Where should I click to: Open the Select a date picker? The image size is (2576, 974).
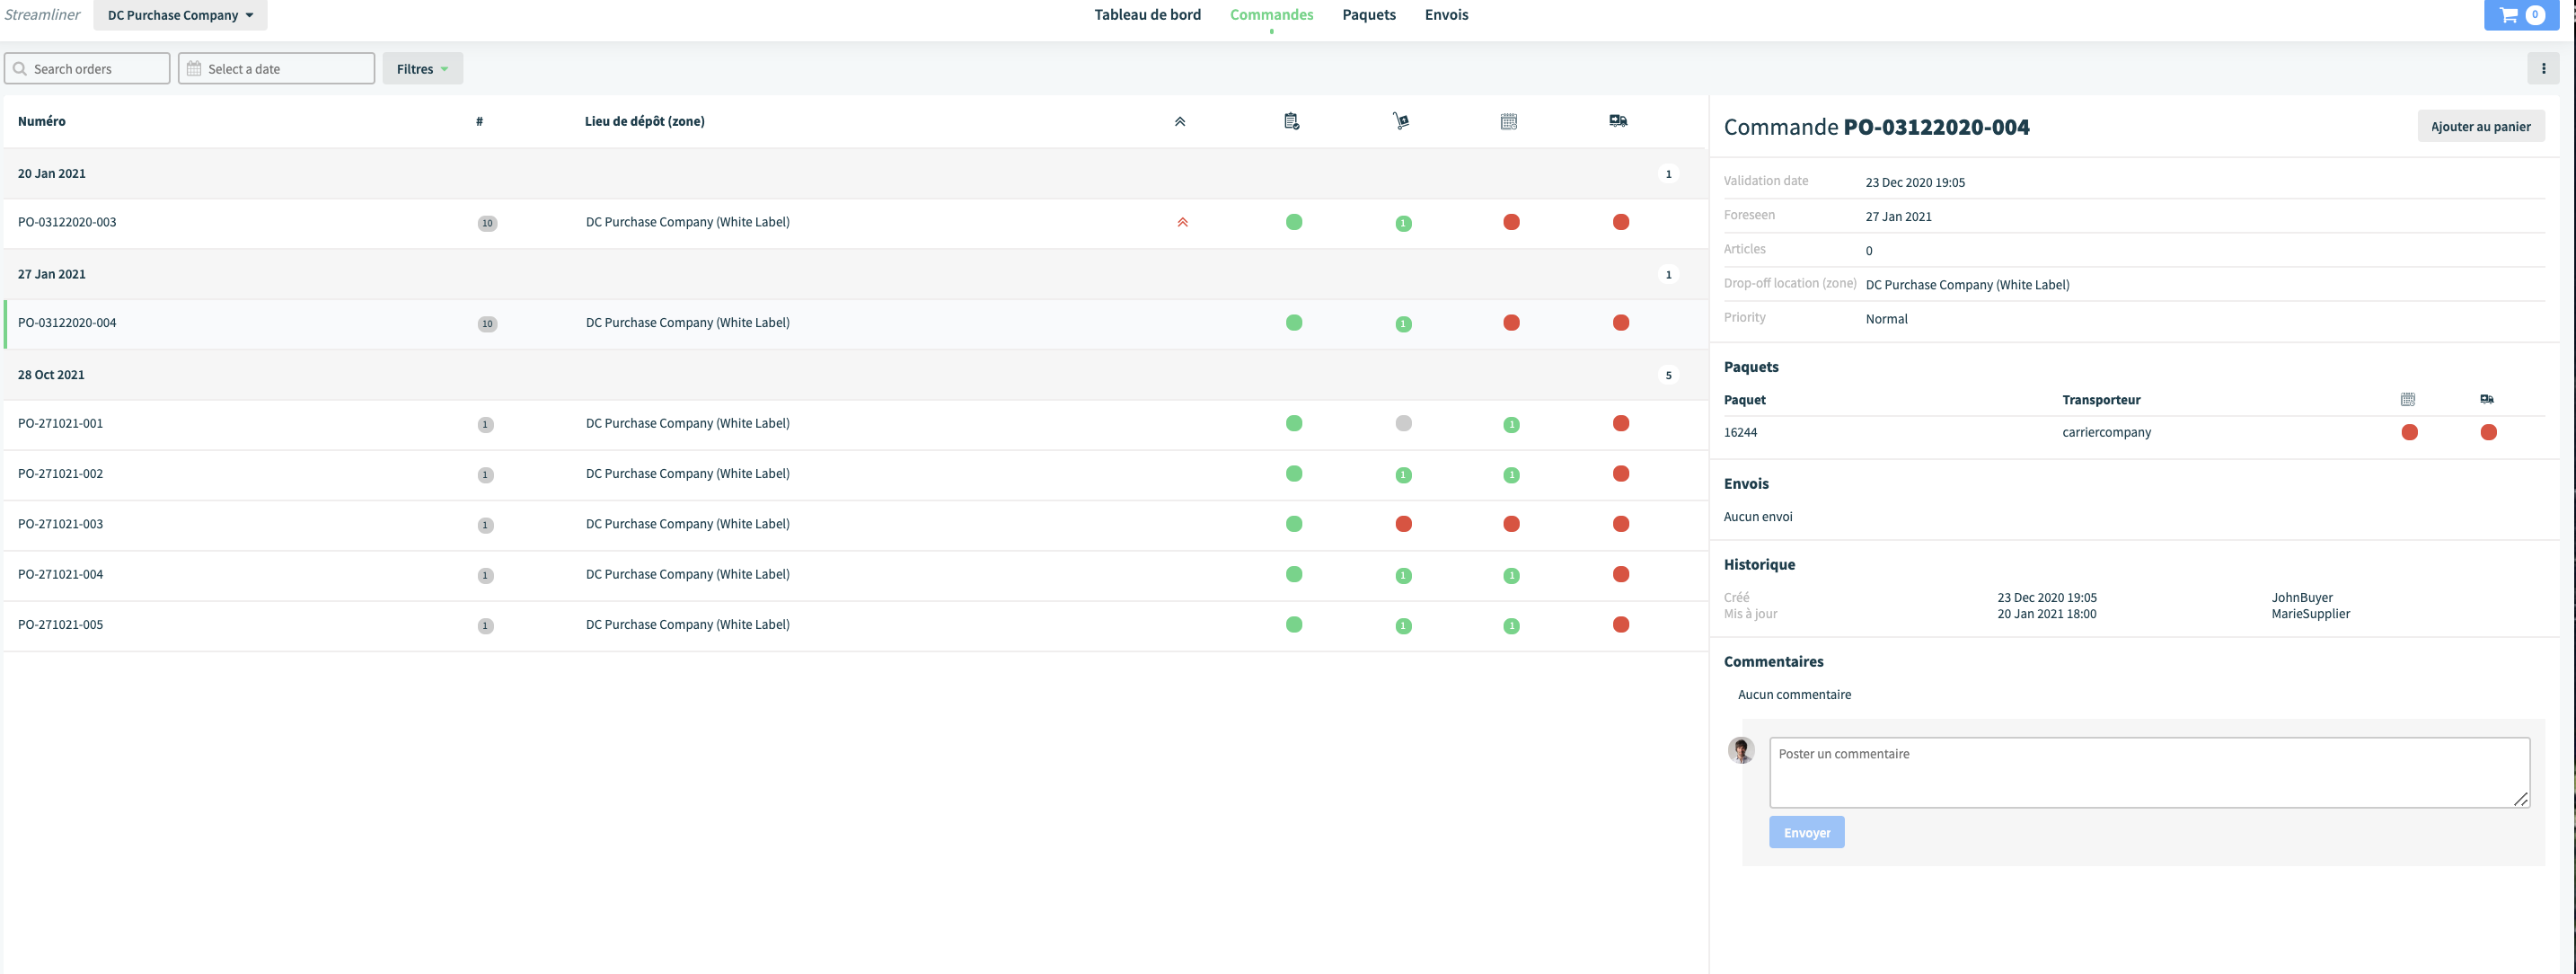tap(276, 68)
